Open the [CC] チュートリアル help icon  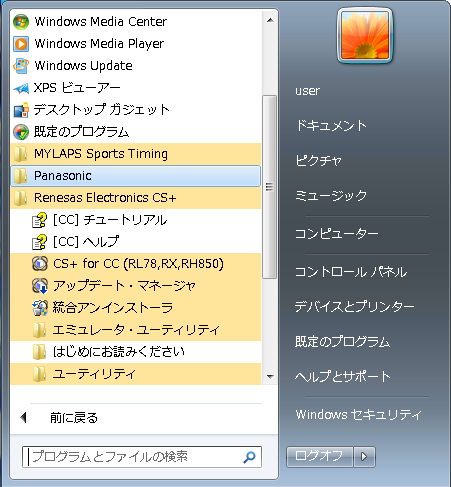tap(40, 220)
